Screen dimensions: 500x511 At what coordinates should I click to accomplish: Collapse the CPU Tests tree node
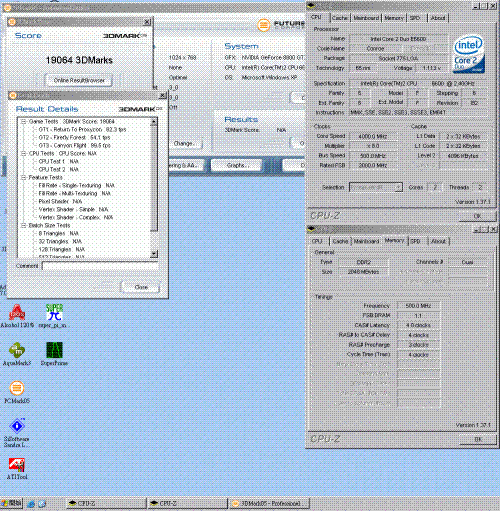click(x=23, y=153)
